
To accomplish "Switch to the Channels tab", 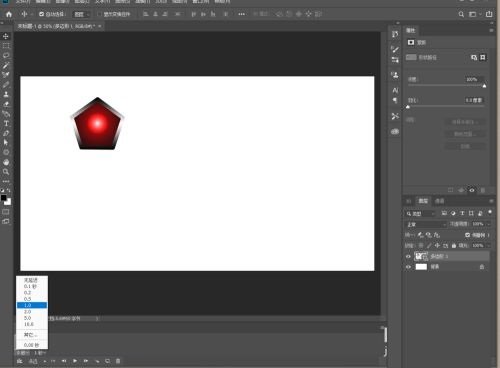I will pyautogui.click(x=439, y=201).
